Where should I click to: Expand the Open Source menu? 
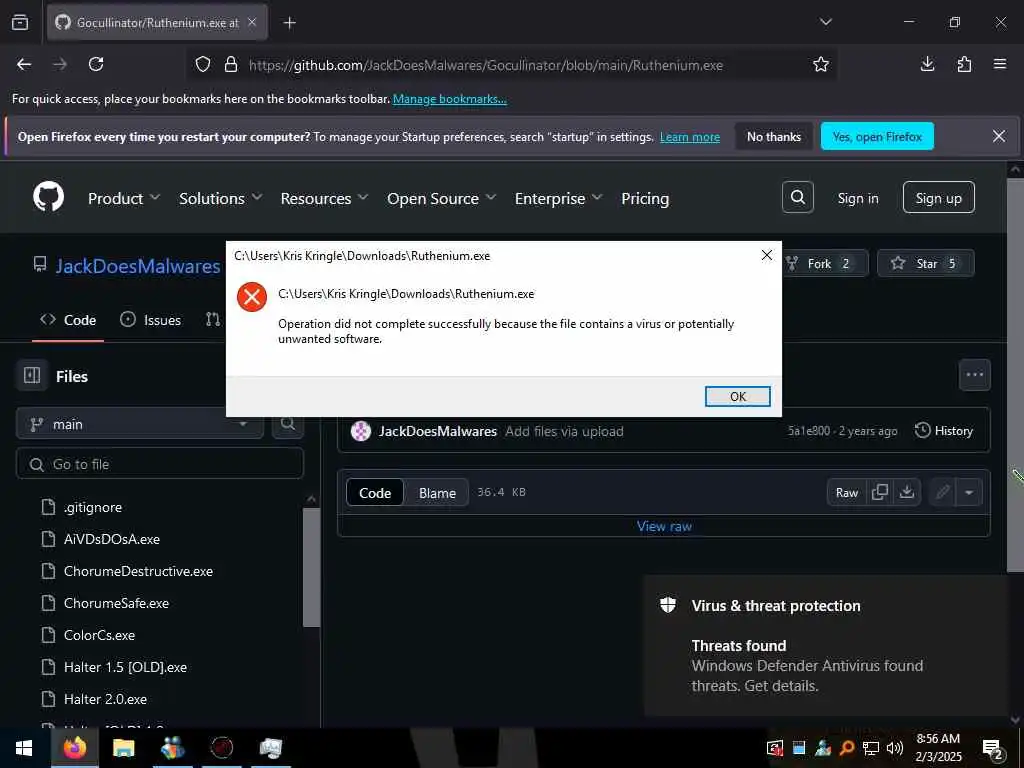[x=441, y=199]
